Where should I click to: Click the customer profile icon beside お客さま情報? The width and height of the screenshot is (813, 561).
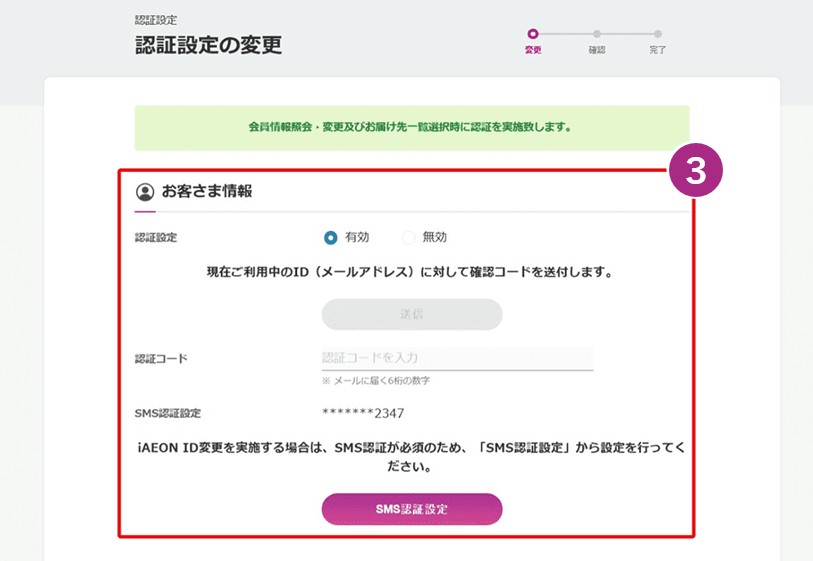[x=146, y=192]
